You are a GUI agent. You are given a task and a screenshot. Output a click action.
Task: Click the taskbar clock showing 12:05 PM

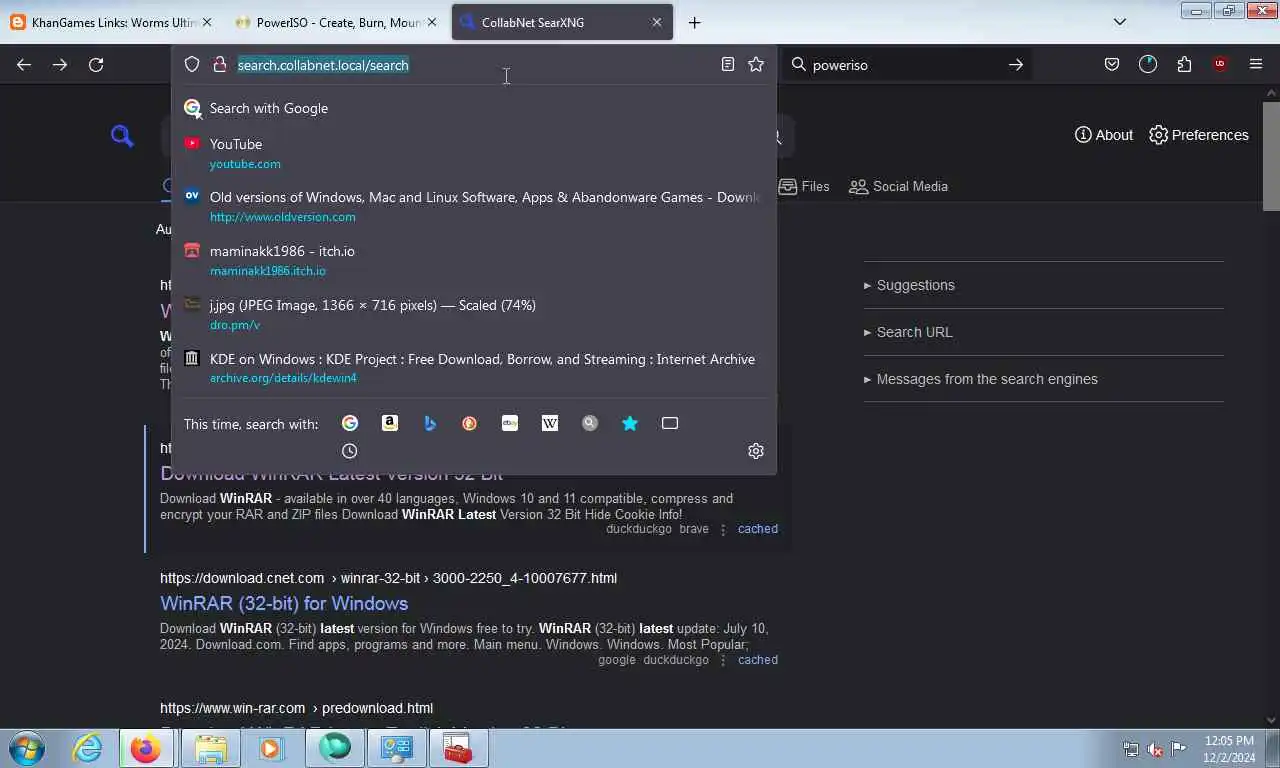(x=1229, y=749)
